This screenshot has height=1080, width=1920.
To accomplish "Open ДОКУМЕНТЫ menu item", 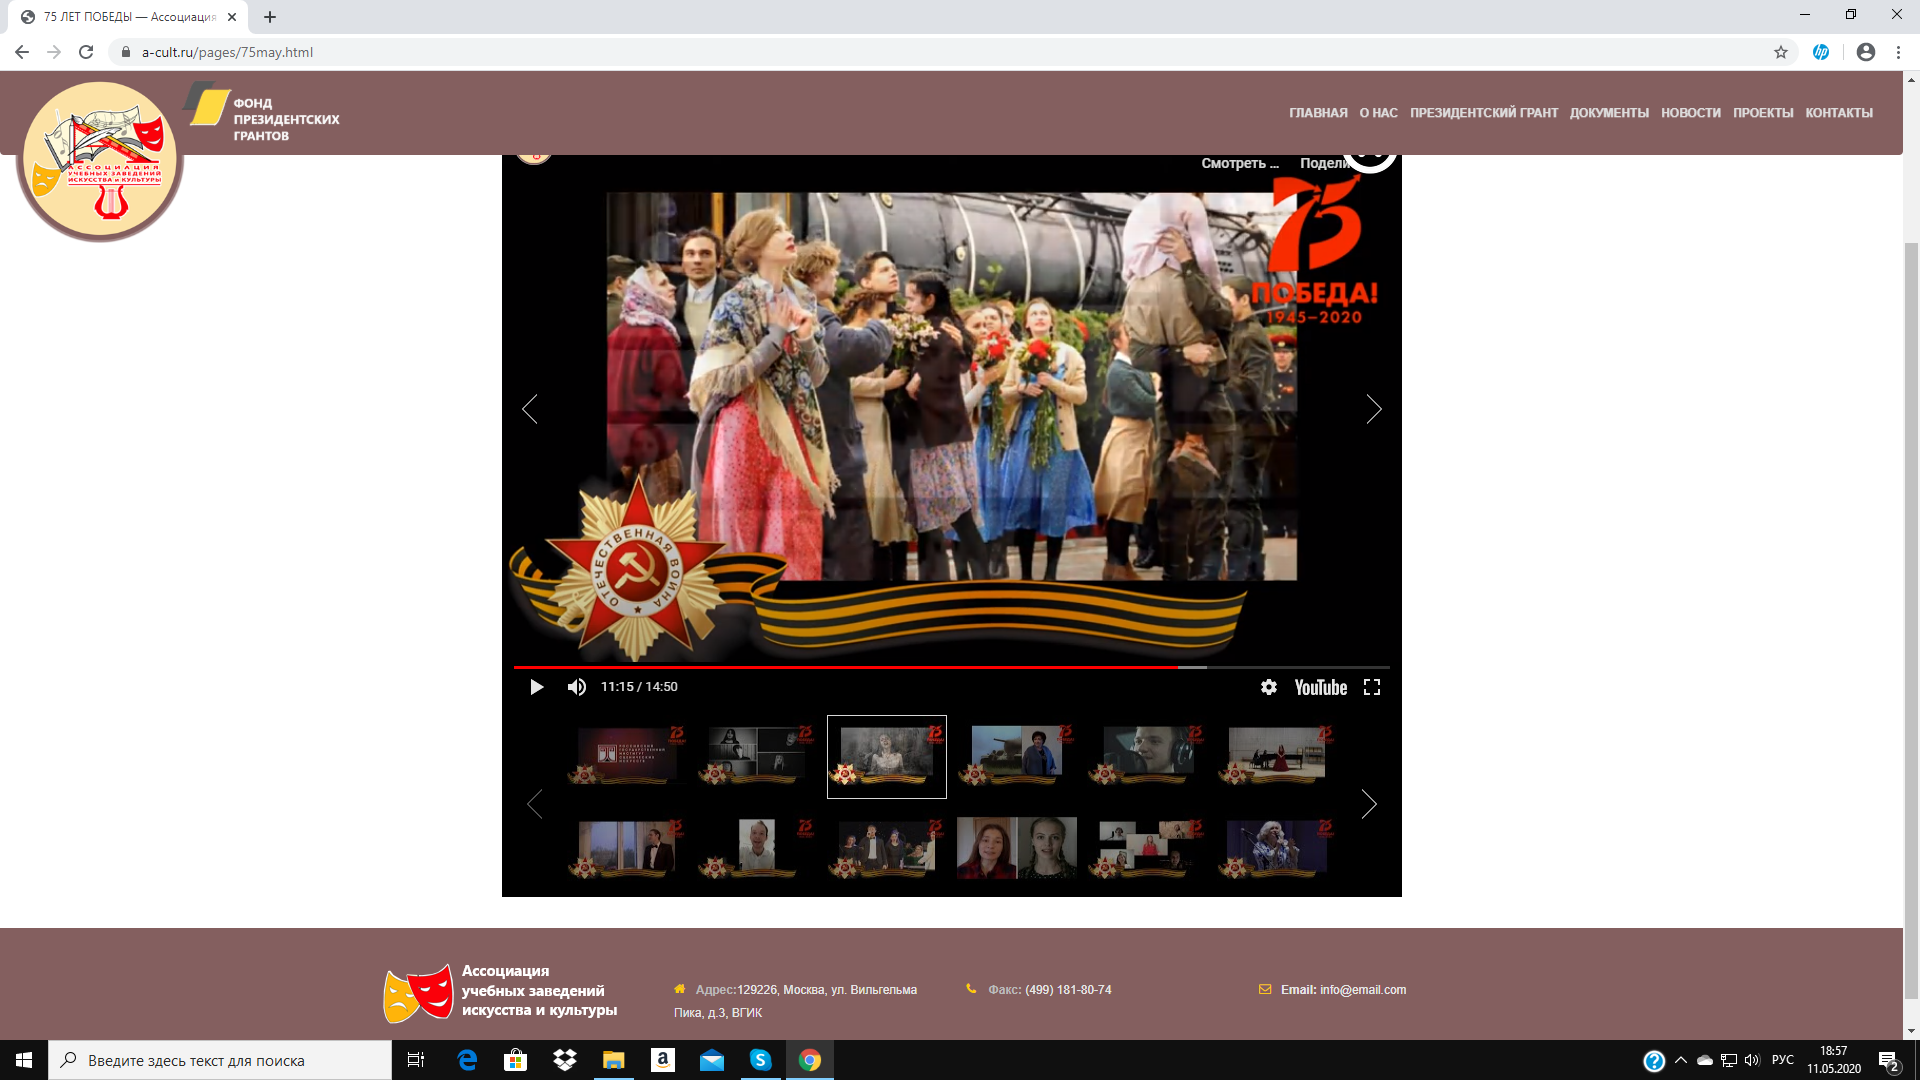I will 1609,113.
